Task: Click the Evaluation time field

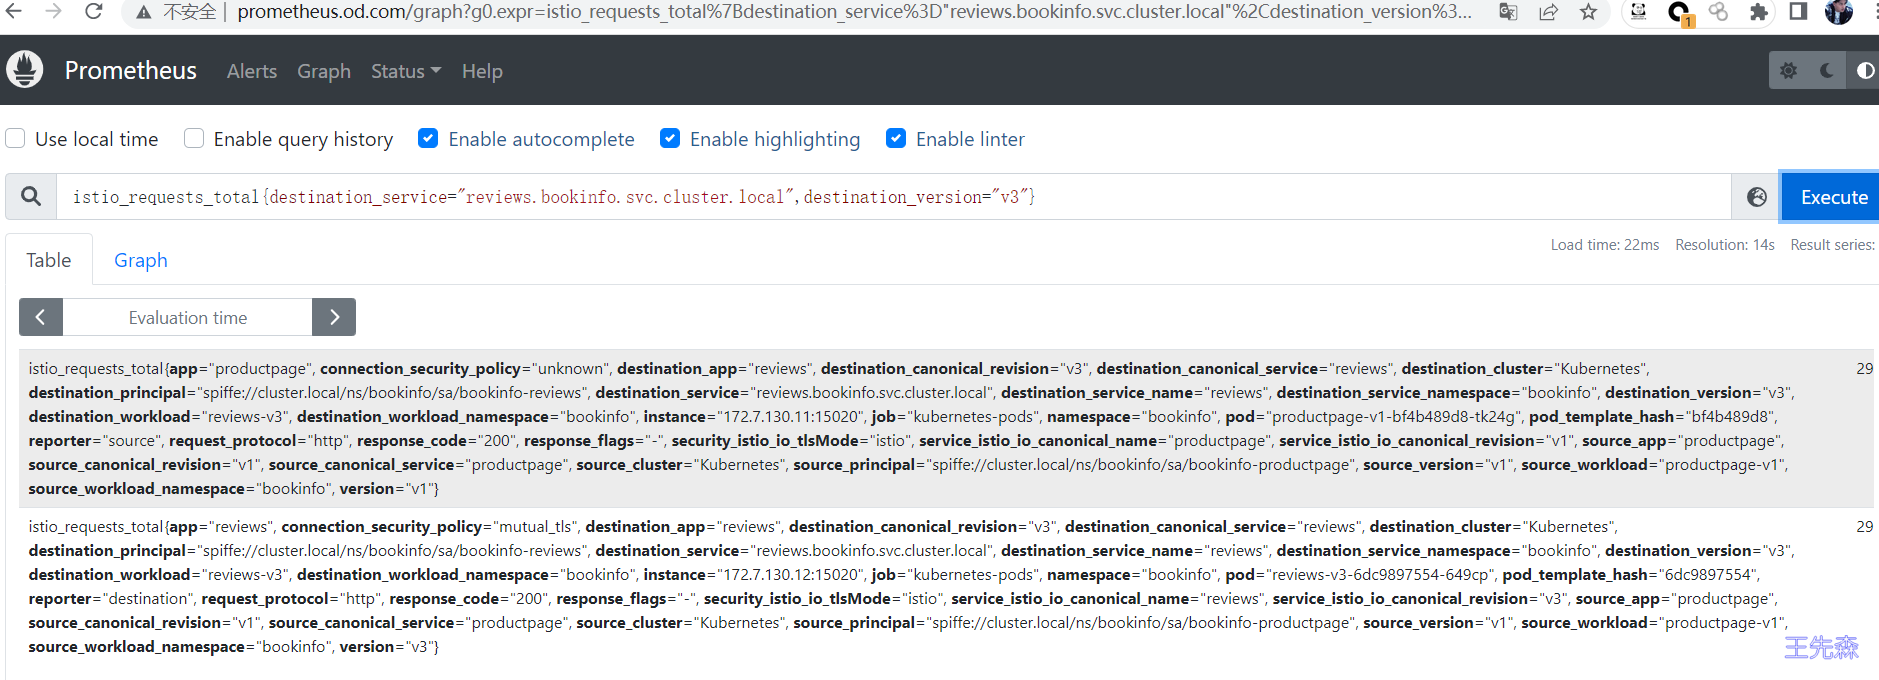Action: click(x=188, y=317)
